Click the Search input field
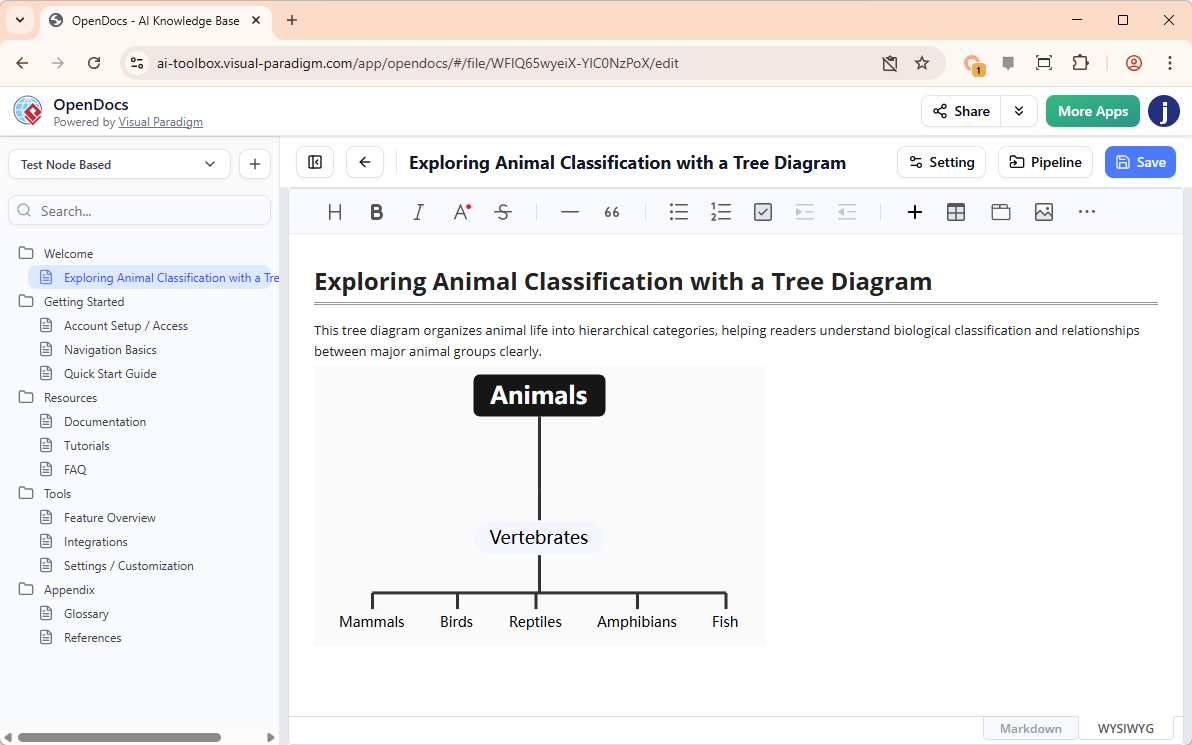Viewport: 1192px width, 745px height. pos(140,211)
